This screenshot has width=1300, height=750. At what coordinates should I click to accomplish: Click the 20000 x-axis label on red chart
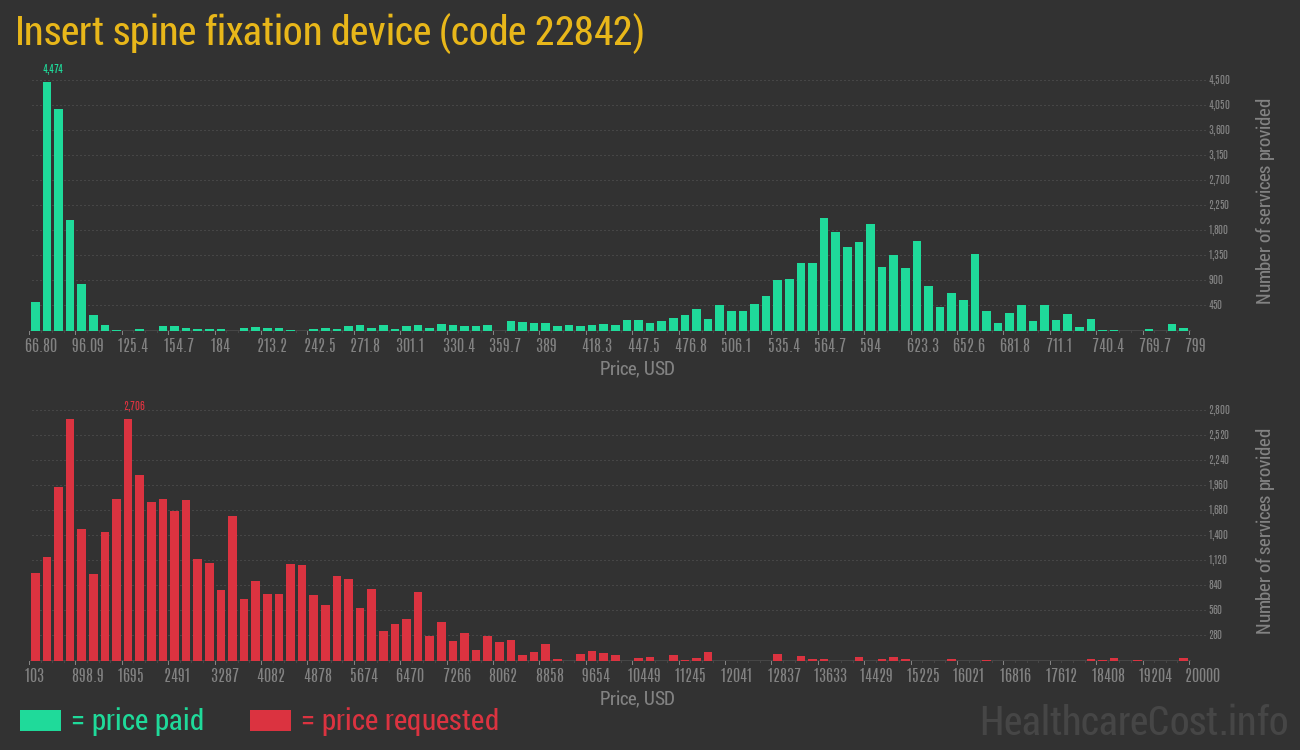(1202, 676)
